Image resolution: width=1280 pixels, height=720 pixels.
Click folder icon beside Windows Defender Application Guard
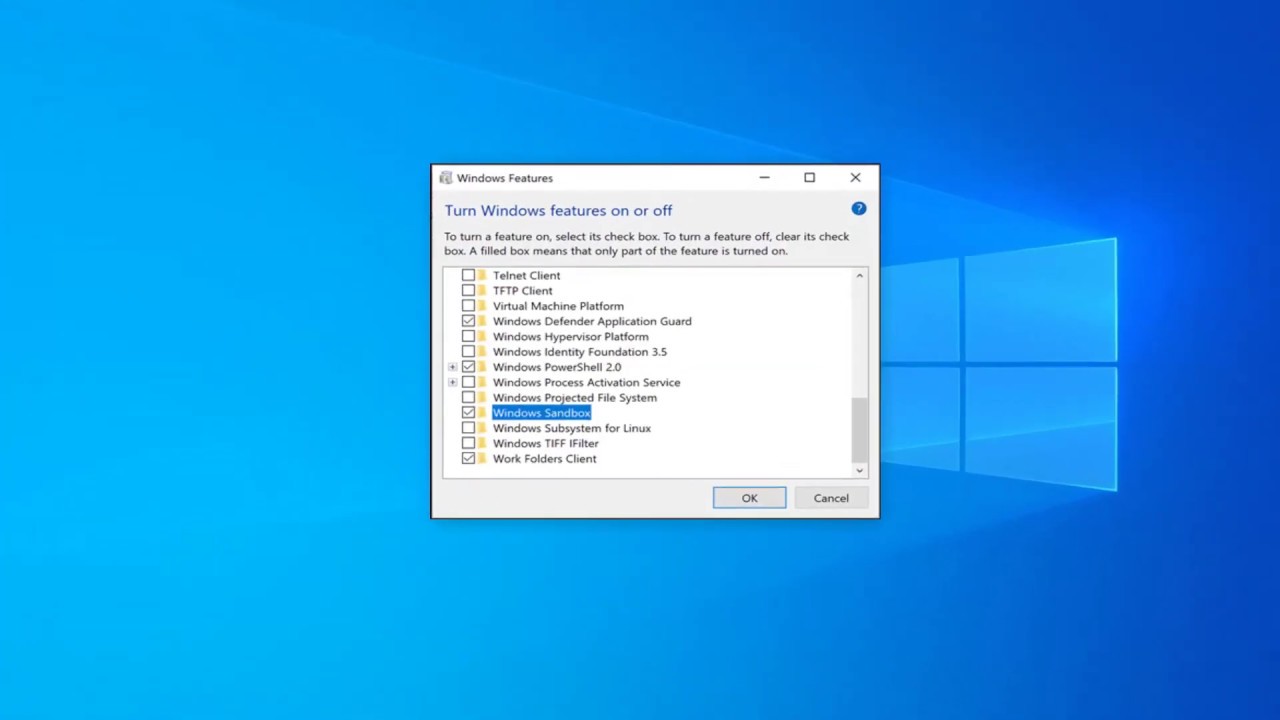click(482, 321)
